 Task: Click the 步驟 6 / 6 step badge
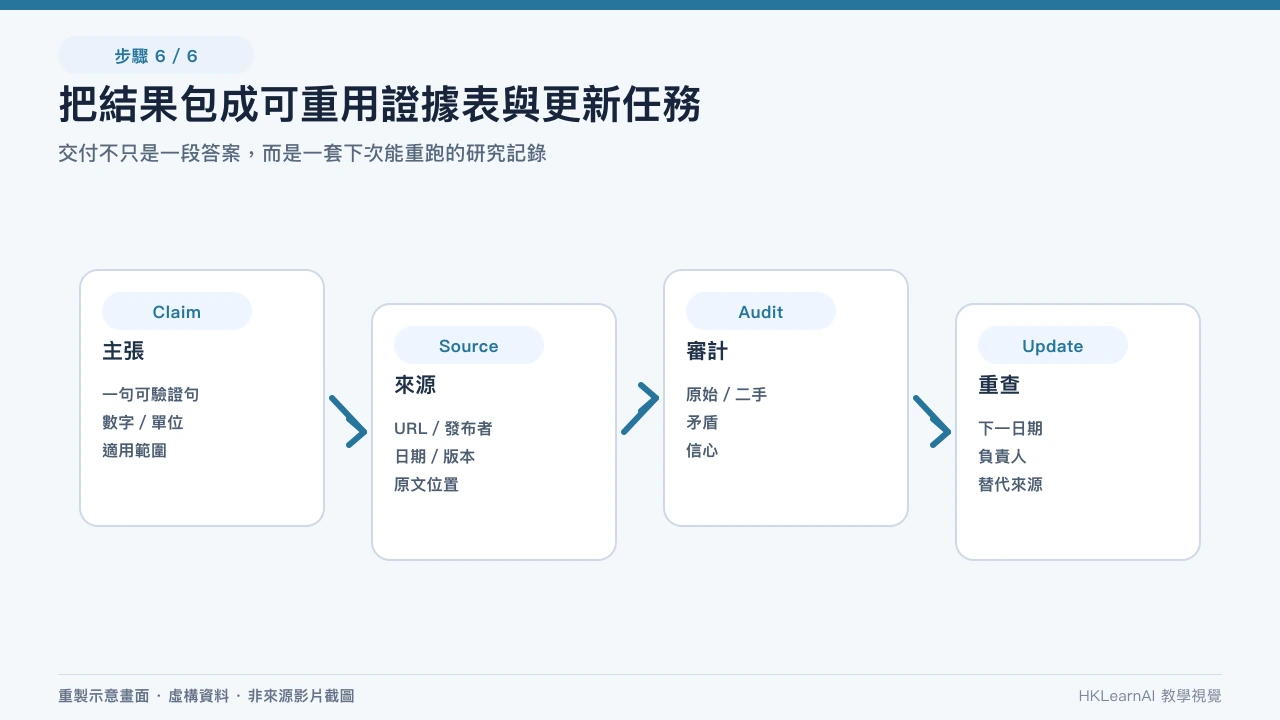click(x=156, y=55)
